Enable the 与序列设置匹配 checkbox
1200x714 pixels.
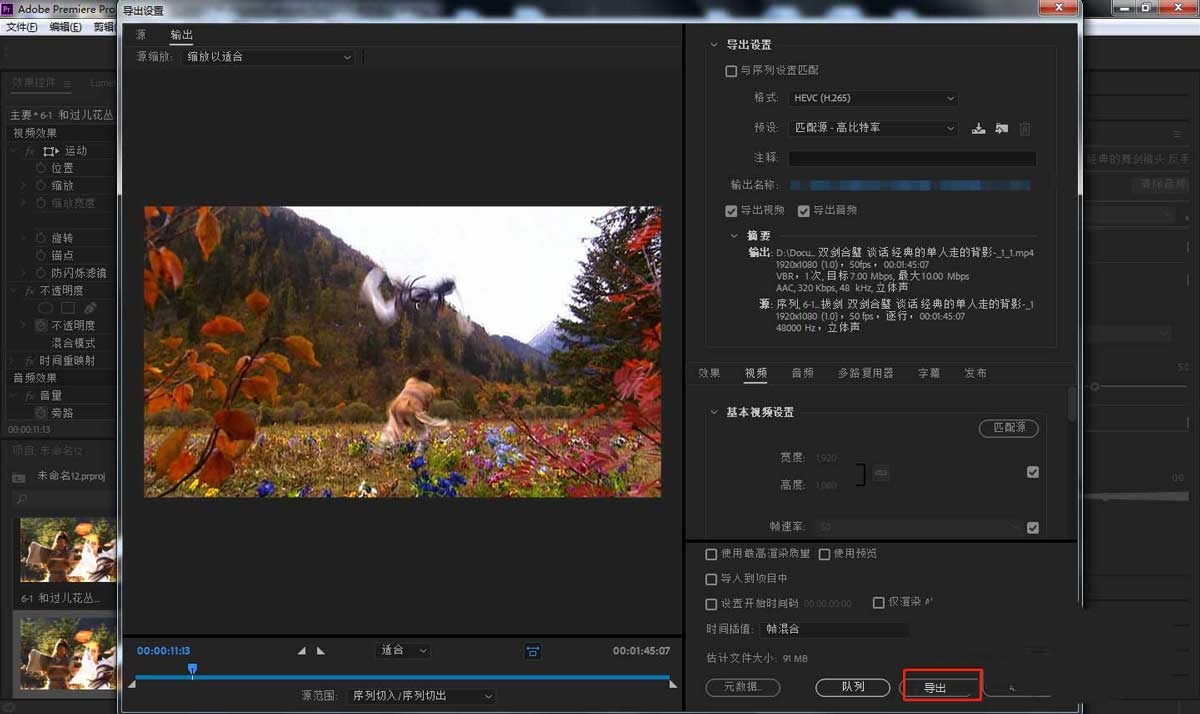[x=730, y=70]
